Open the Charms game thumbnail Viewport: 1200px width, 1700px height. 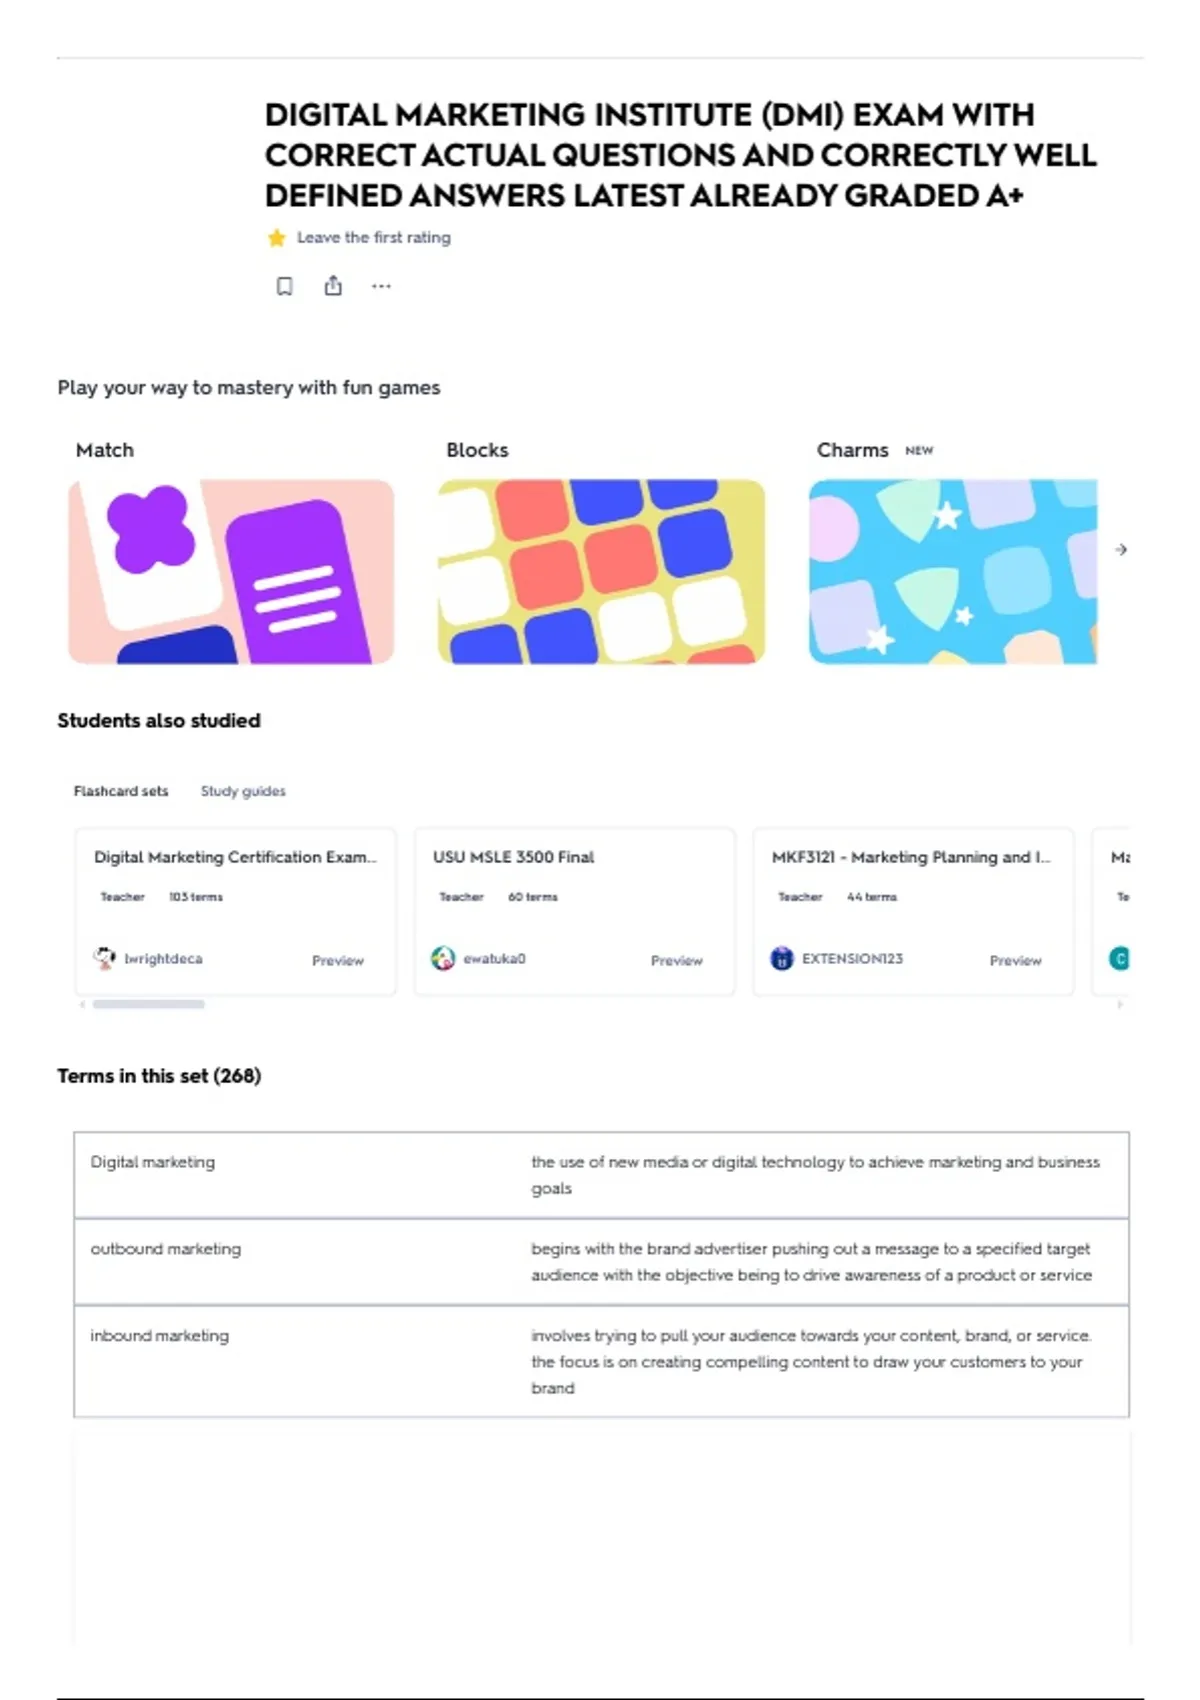click(x=953, y=571)
